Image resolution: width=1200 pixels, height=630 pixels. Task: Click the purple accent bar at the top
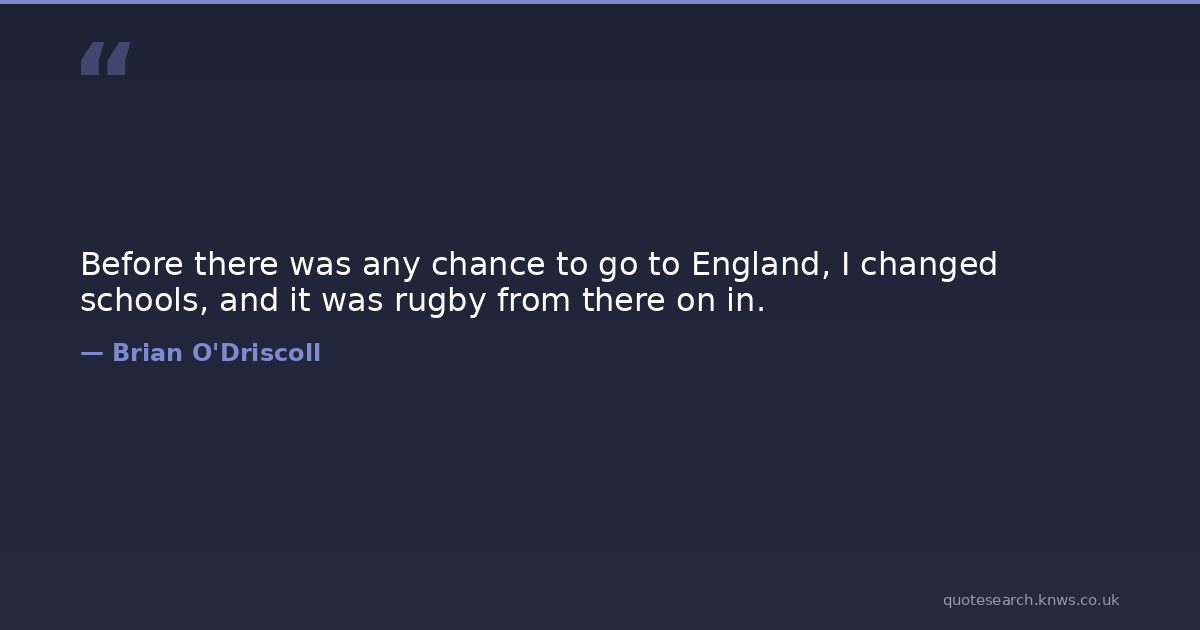click(600, 2)
